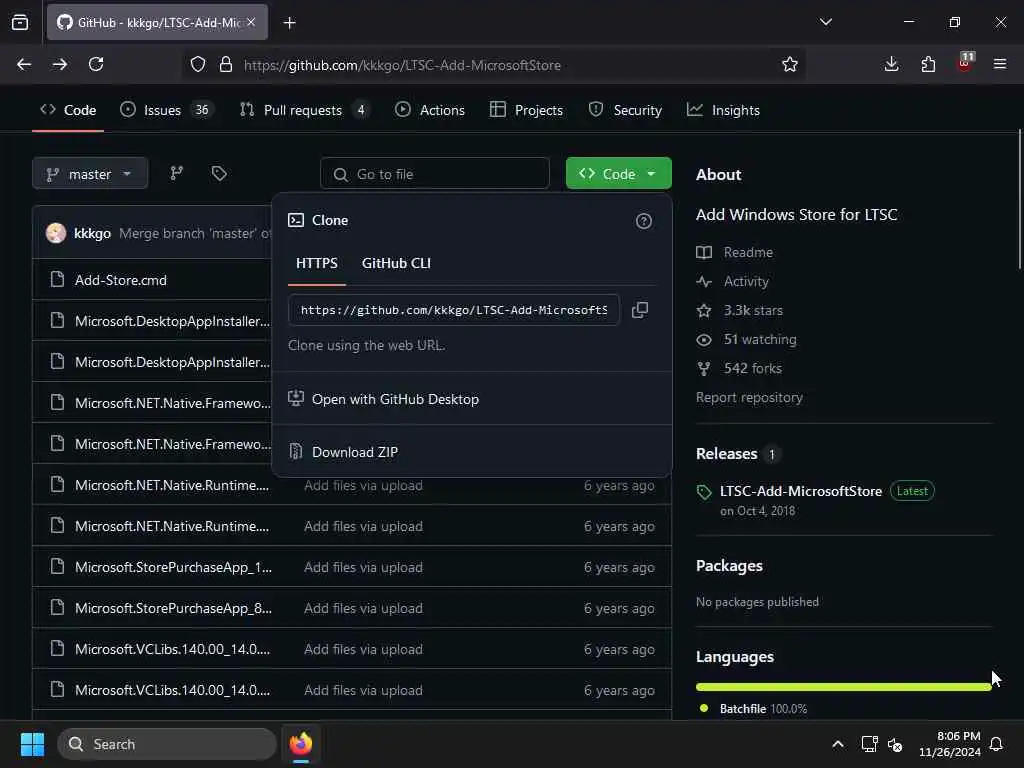Open the Pull requests tab
Screen dimensions: 1024x768
click(x=304, y=110)
